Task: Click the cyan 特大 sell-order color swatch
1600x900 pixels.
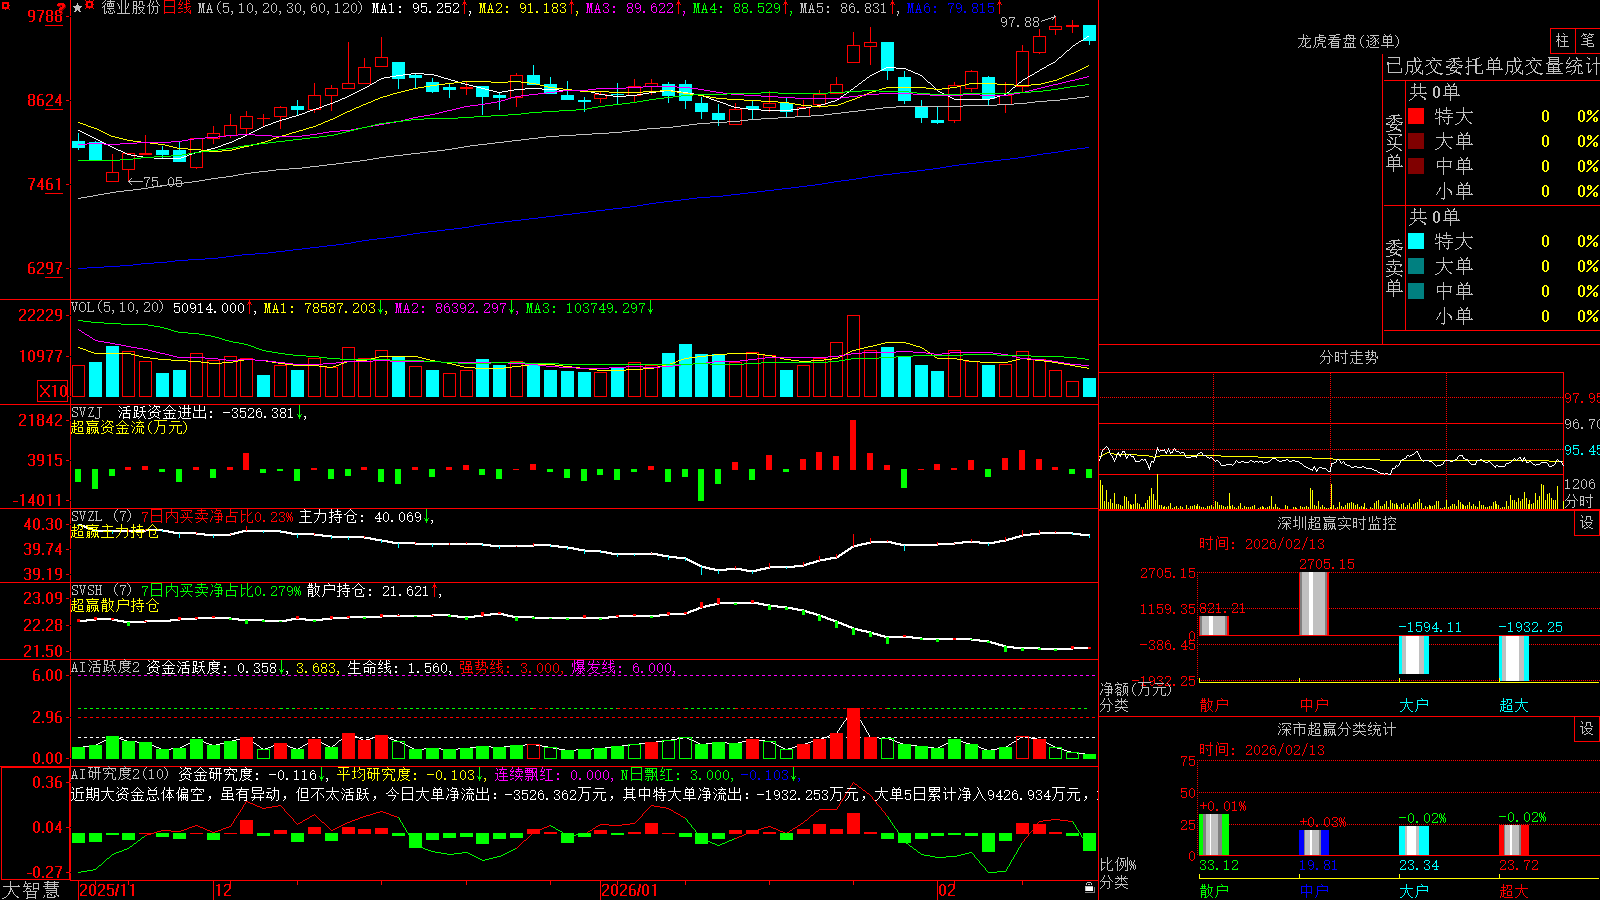Action: tap(1416, 241)
